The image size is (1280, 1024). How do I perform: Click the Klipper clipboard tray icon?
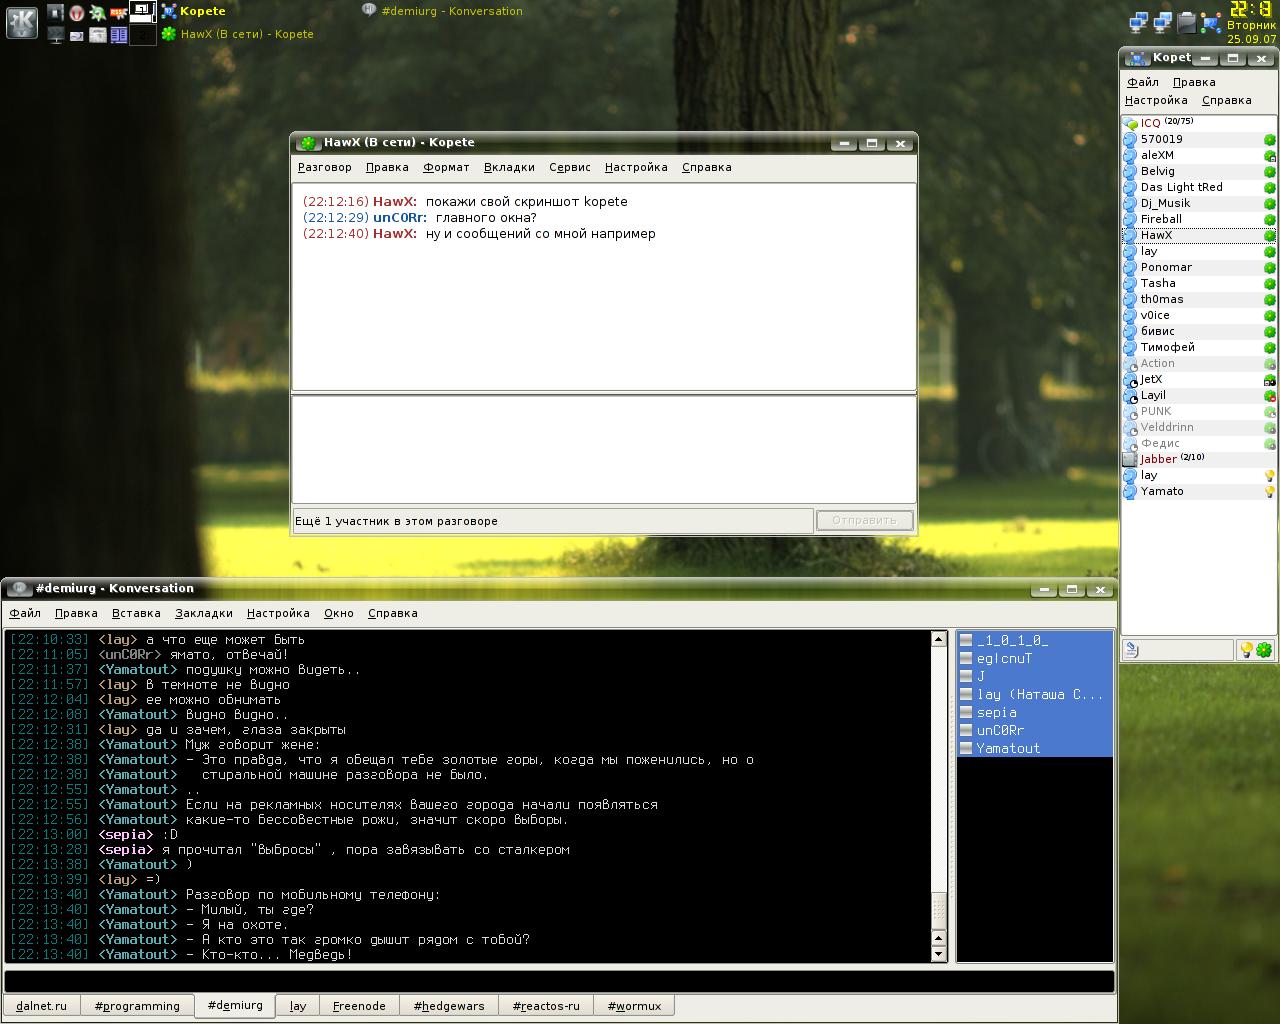pos(1187,21)
